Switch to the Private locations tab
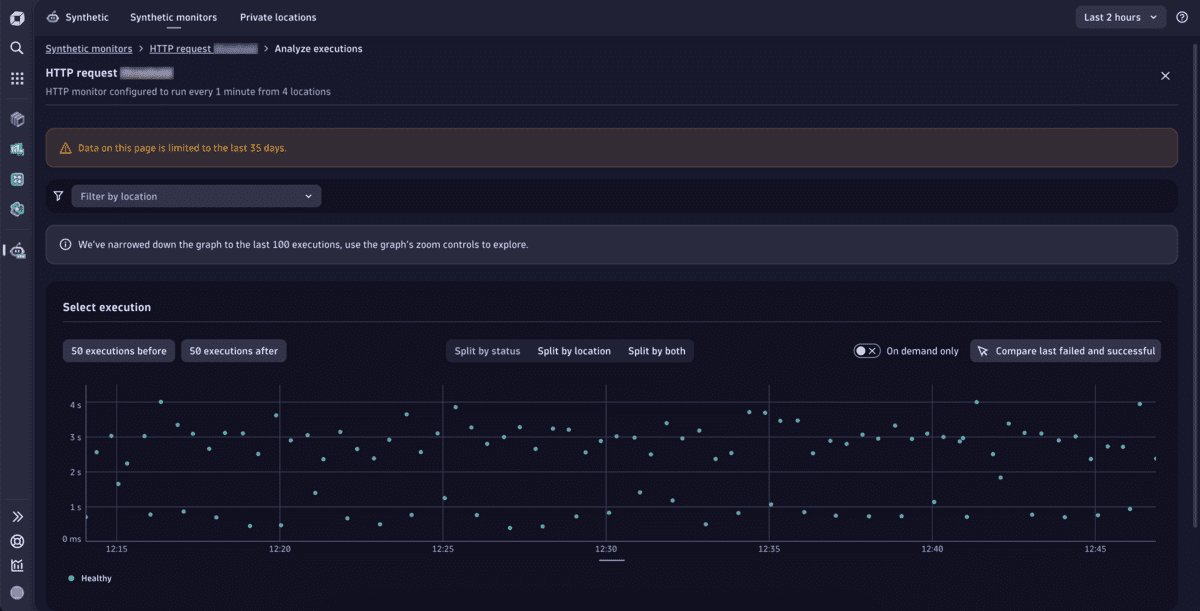Viewport: 1200px width, 611px height. 277,17
